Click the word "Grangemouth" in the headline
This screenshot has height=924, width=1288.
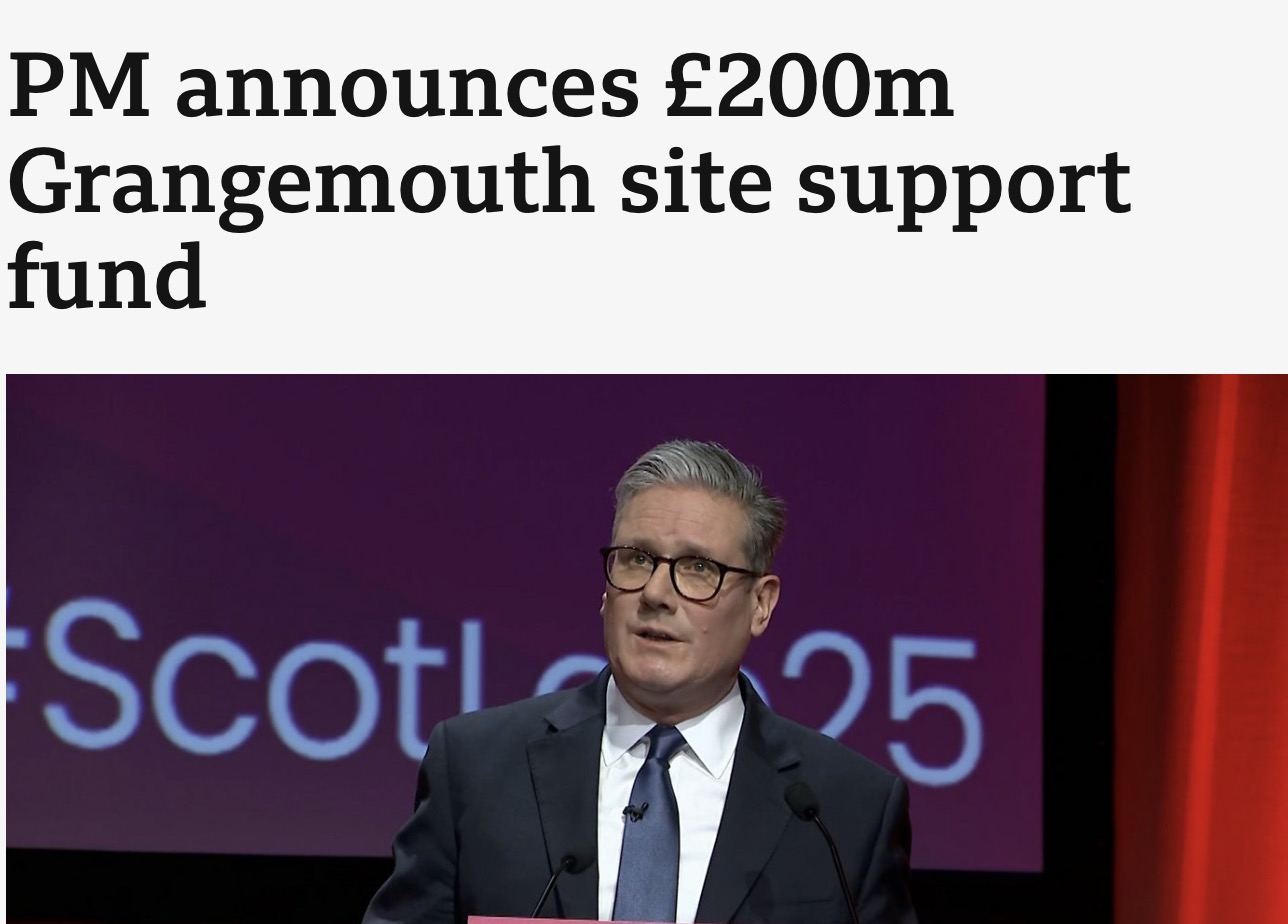point(300,185)
